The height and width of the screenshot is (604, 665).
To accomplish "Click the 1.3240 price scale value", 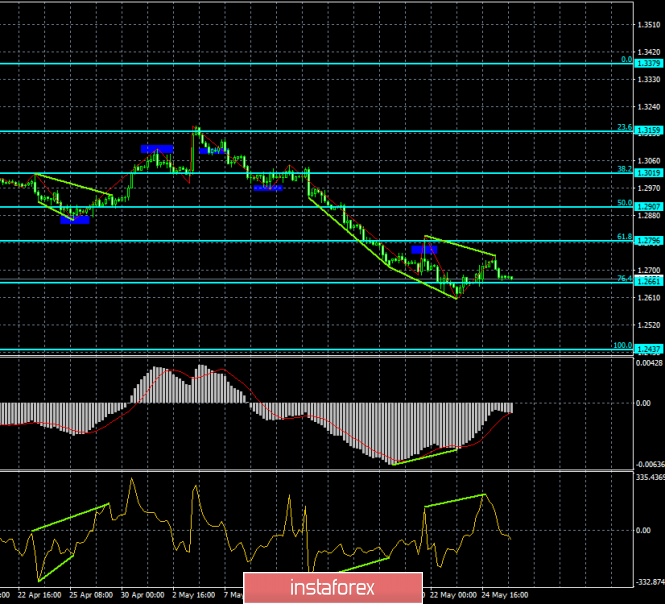I will pyautogui.click(x=649, y=107).
